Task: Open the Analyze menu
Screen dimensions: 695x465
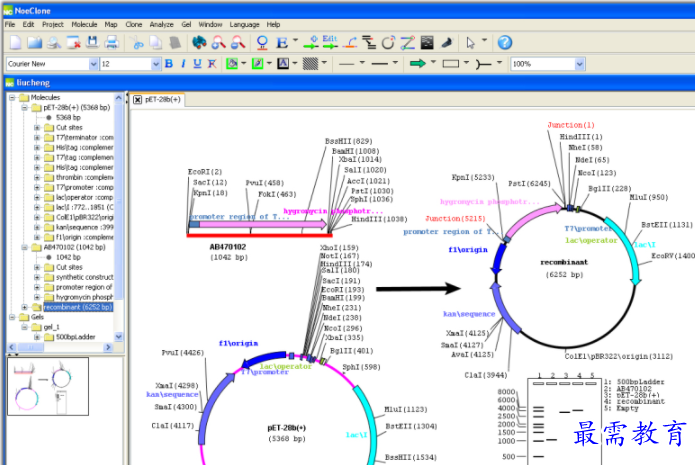Action: 161,24
